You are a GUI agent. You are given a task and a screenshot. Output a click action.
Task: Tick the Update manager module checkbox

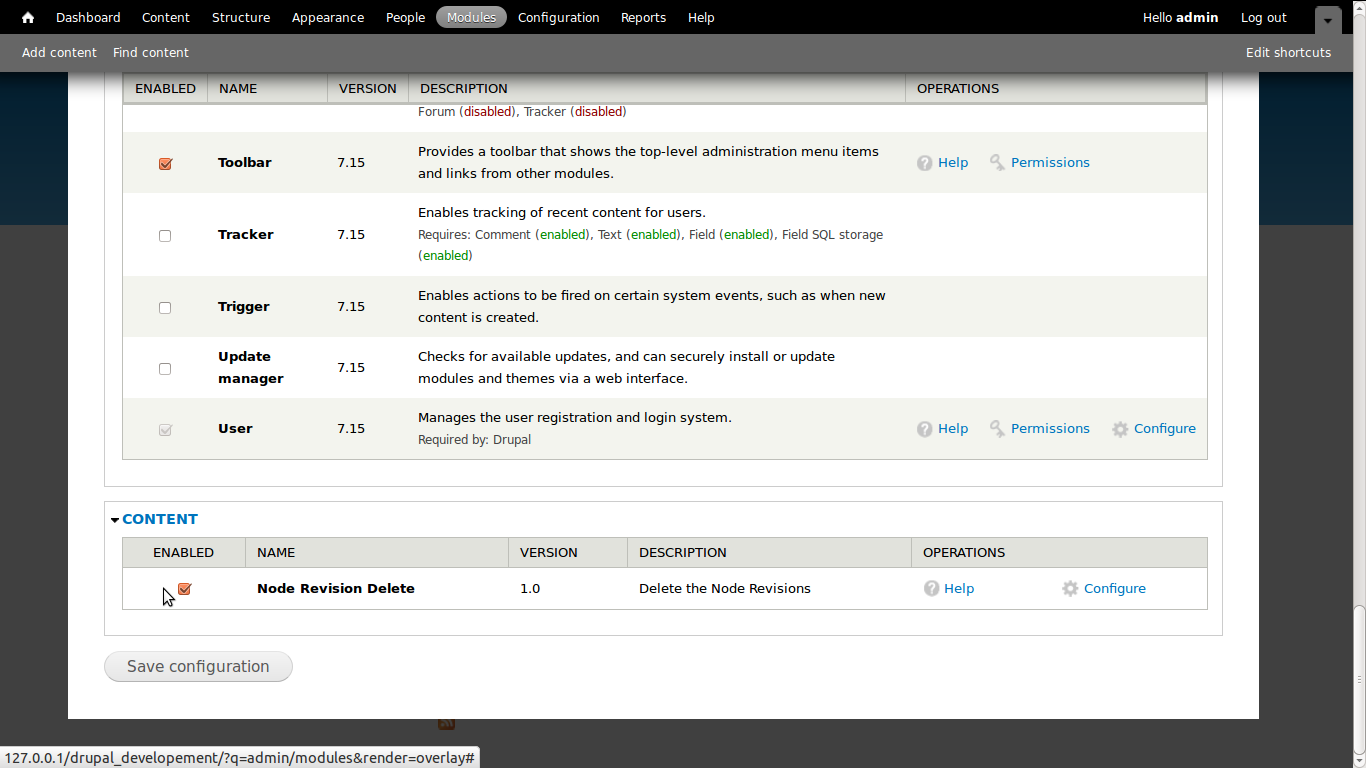coord(165,369)
